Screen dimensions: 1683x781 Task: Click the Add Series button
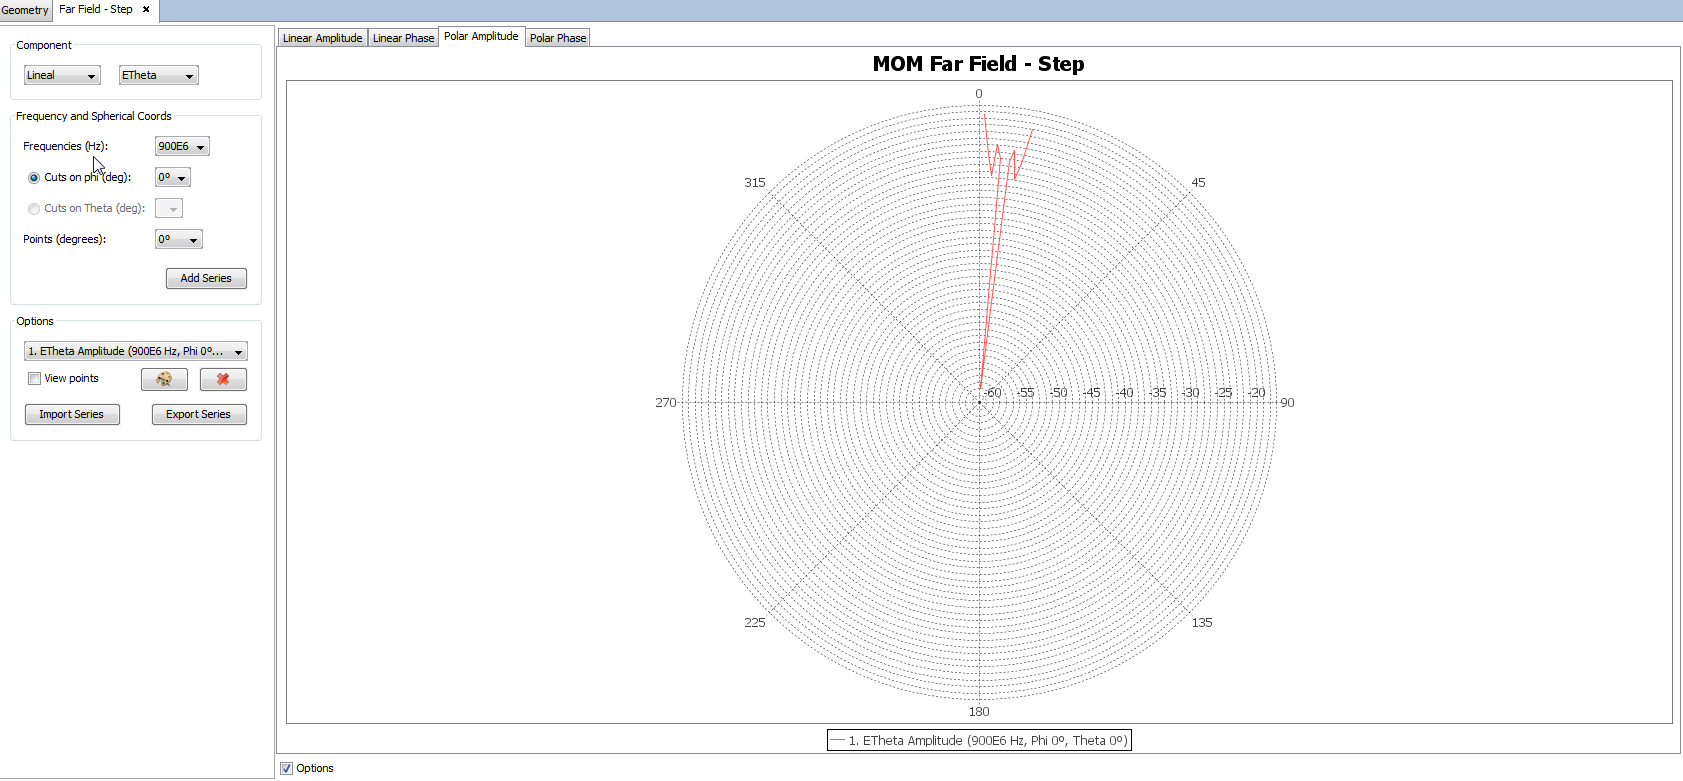pos(206,279)
